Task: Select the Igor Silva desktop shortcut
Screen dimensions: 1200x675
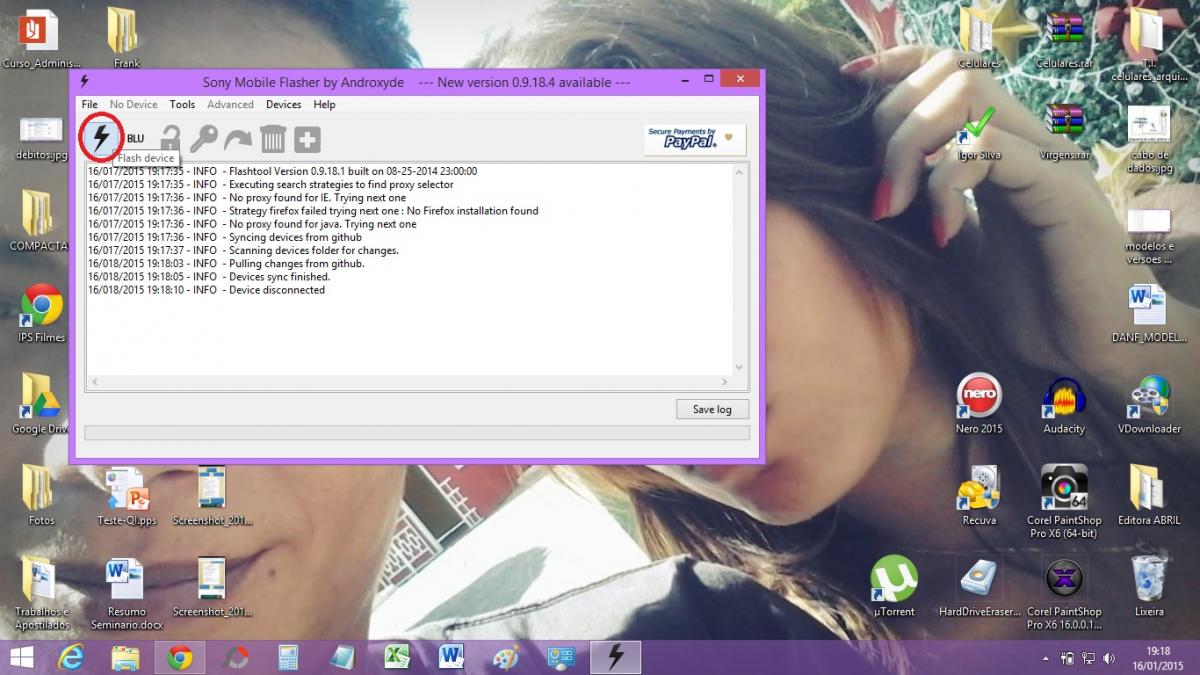Action: pyautogui.click(x=979, y=131)
